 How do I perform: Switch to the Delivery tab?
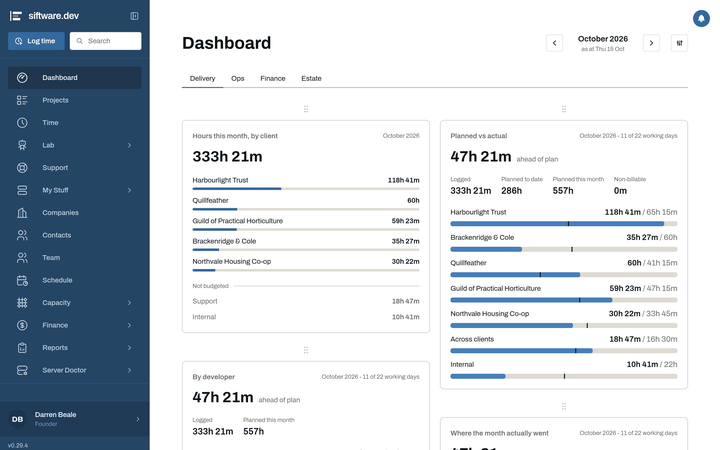click(202, 79)
